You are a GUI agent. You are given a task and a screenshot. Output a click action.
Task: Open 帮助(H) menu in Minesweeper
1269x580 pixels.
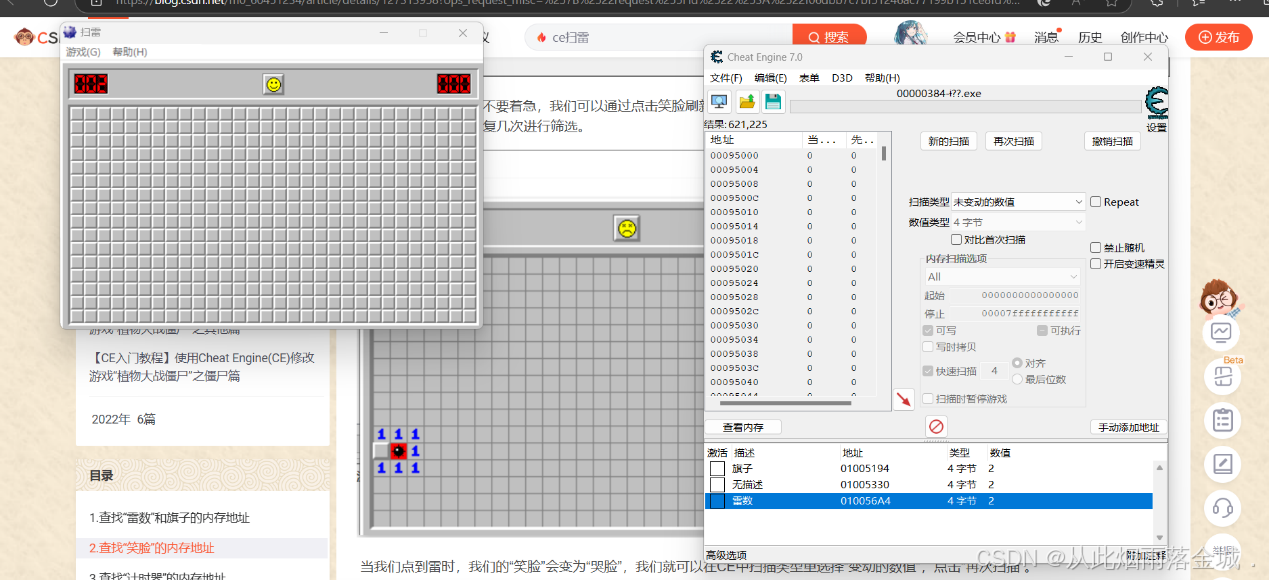coord(130,52)
